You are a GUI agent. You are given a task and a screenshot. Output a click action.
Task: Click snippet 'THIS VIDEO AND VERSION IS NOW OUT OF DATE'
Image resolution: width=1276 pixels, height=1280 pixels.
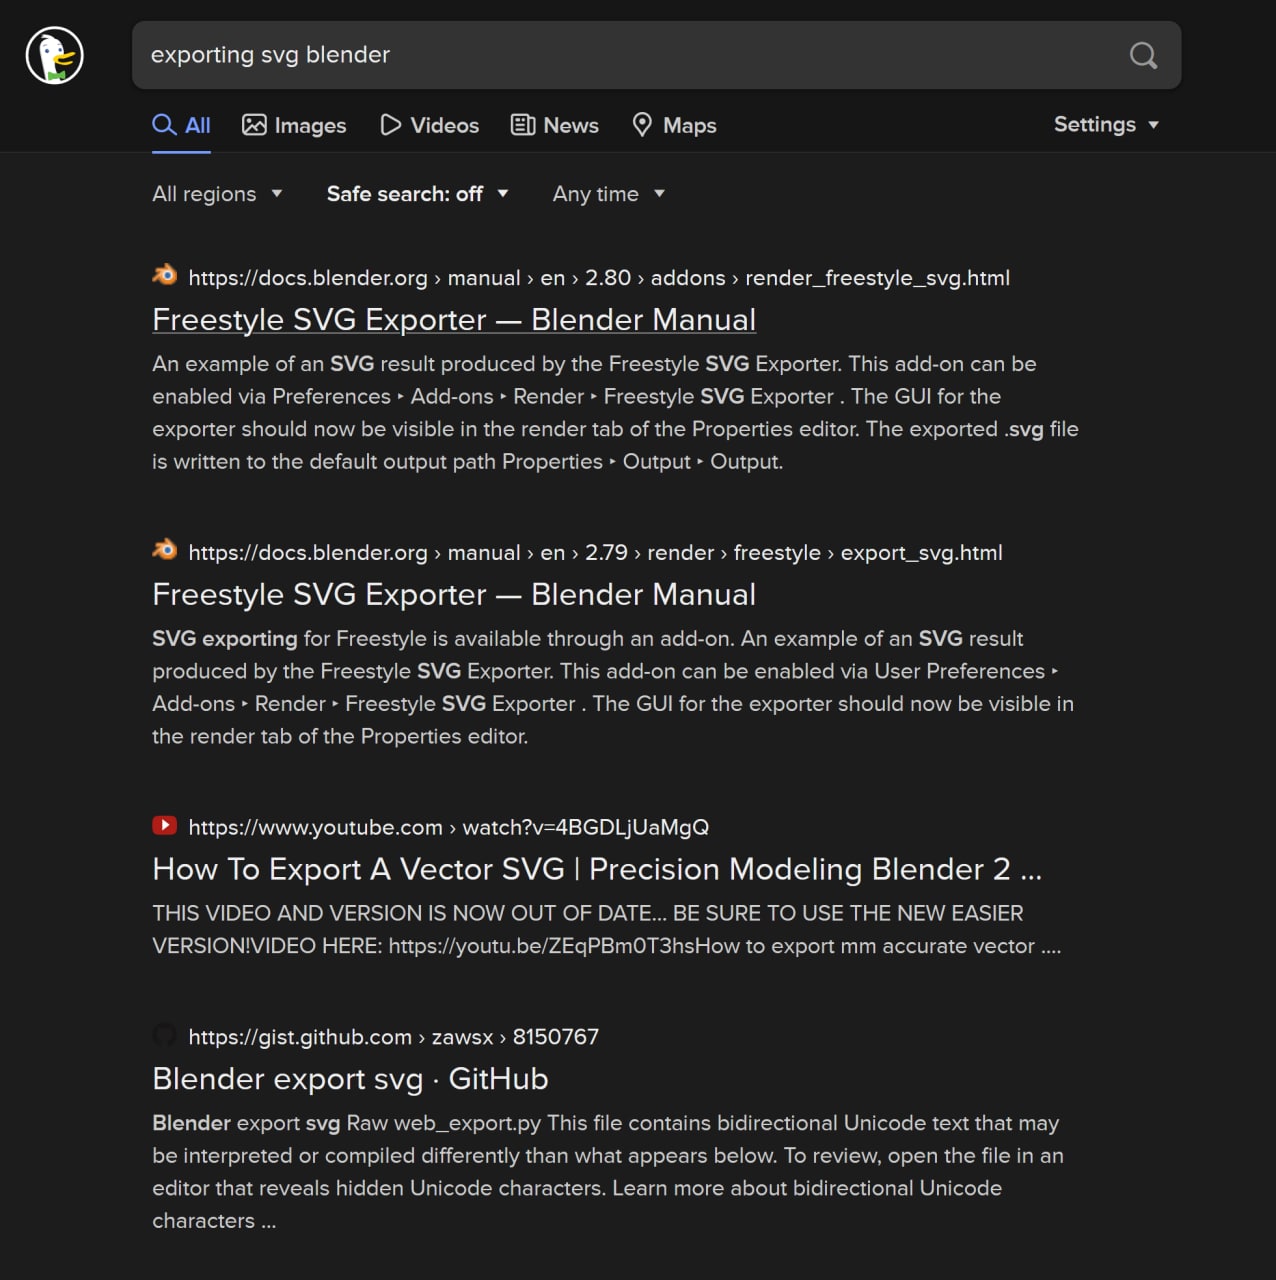[x=607, y=929]
